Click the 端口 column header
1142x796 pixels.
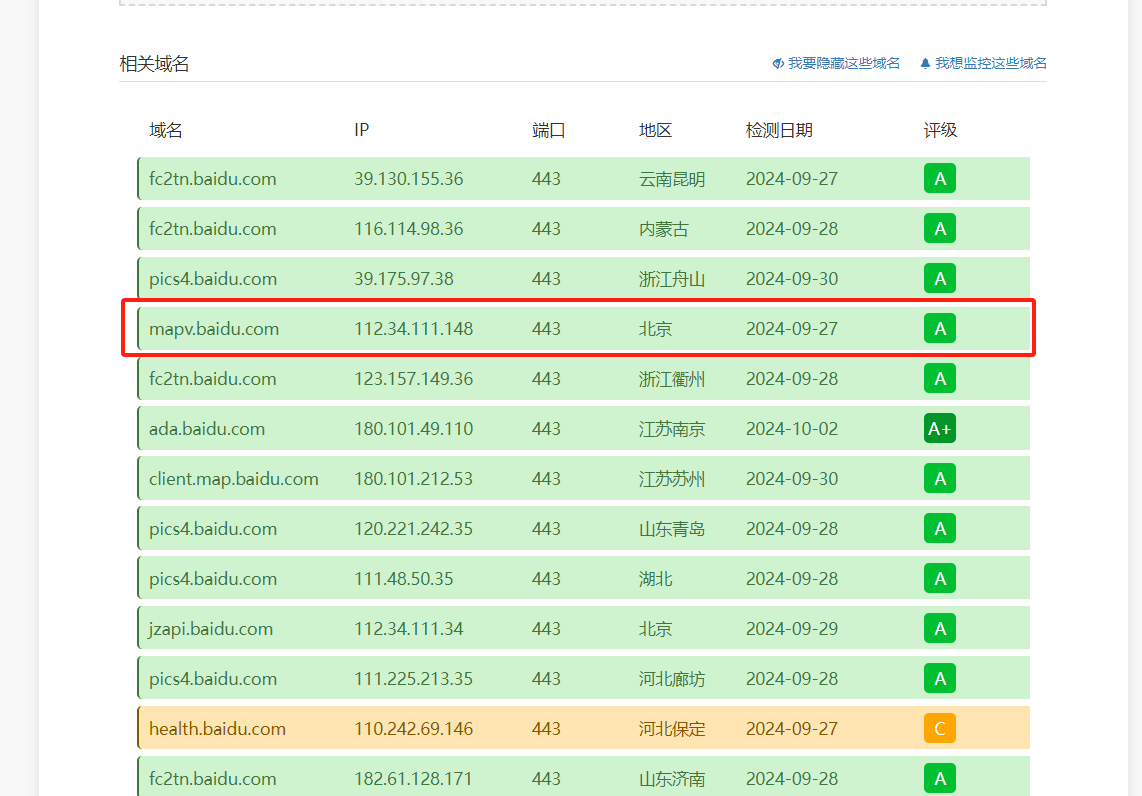pyautogui.click(x=548, y=130)
